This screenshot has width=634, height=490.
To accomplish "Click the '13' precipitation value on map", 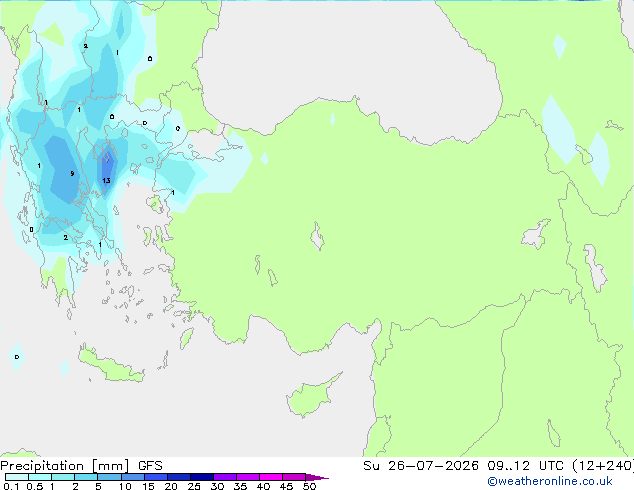I will coord(106,180).
